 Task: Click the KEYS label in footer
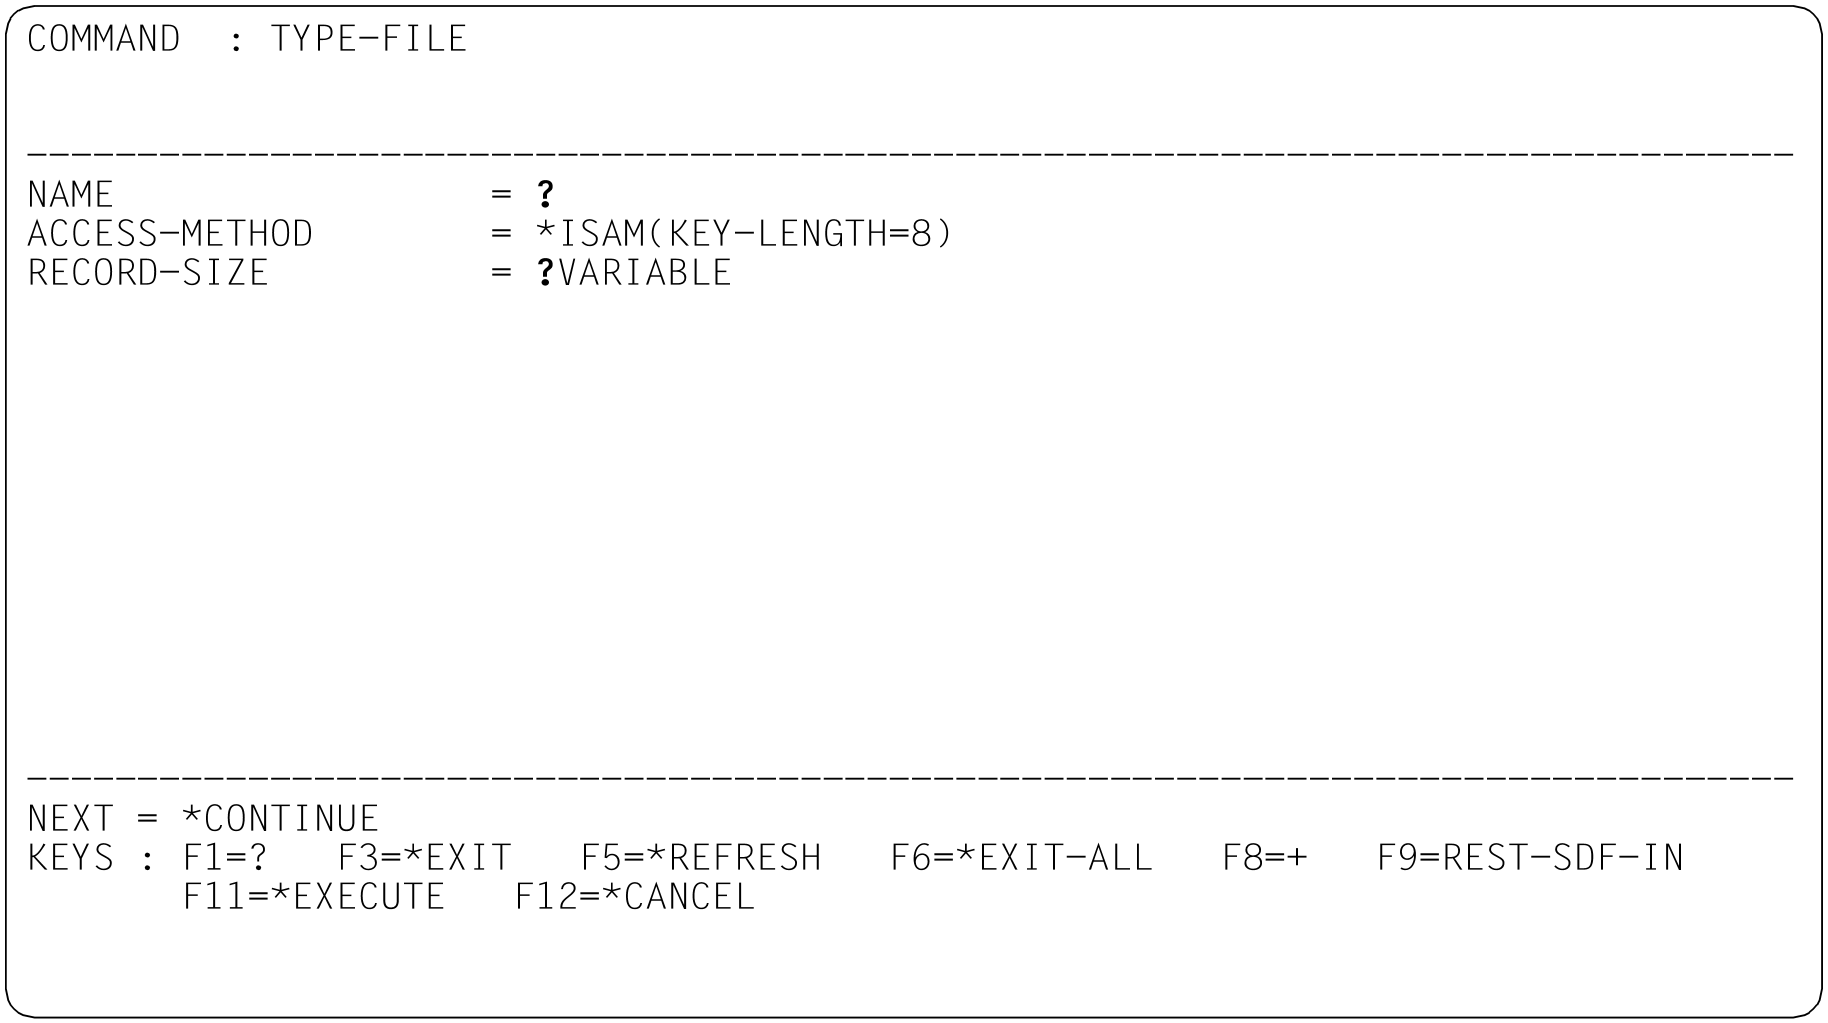point(70,858)
